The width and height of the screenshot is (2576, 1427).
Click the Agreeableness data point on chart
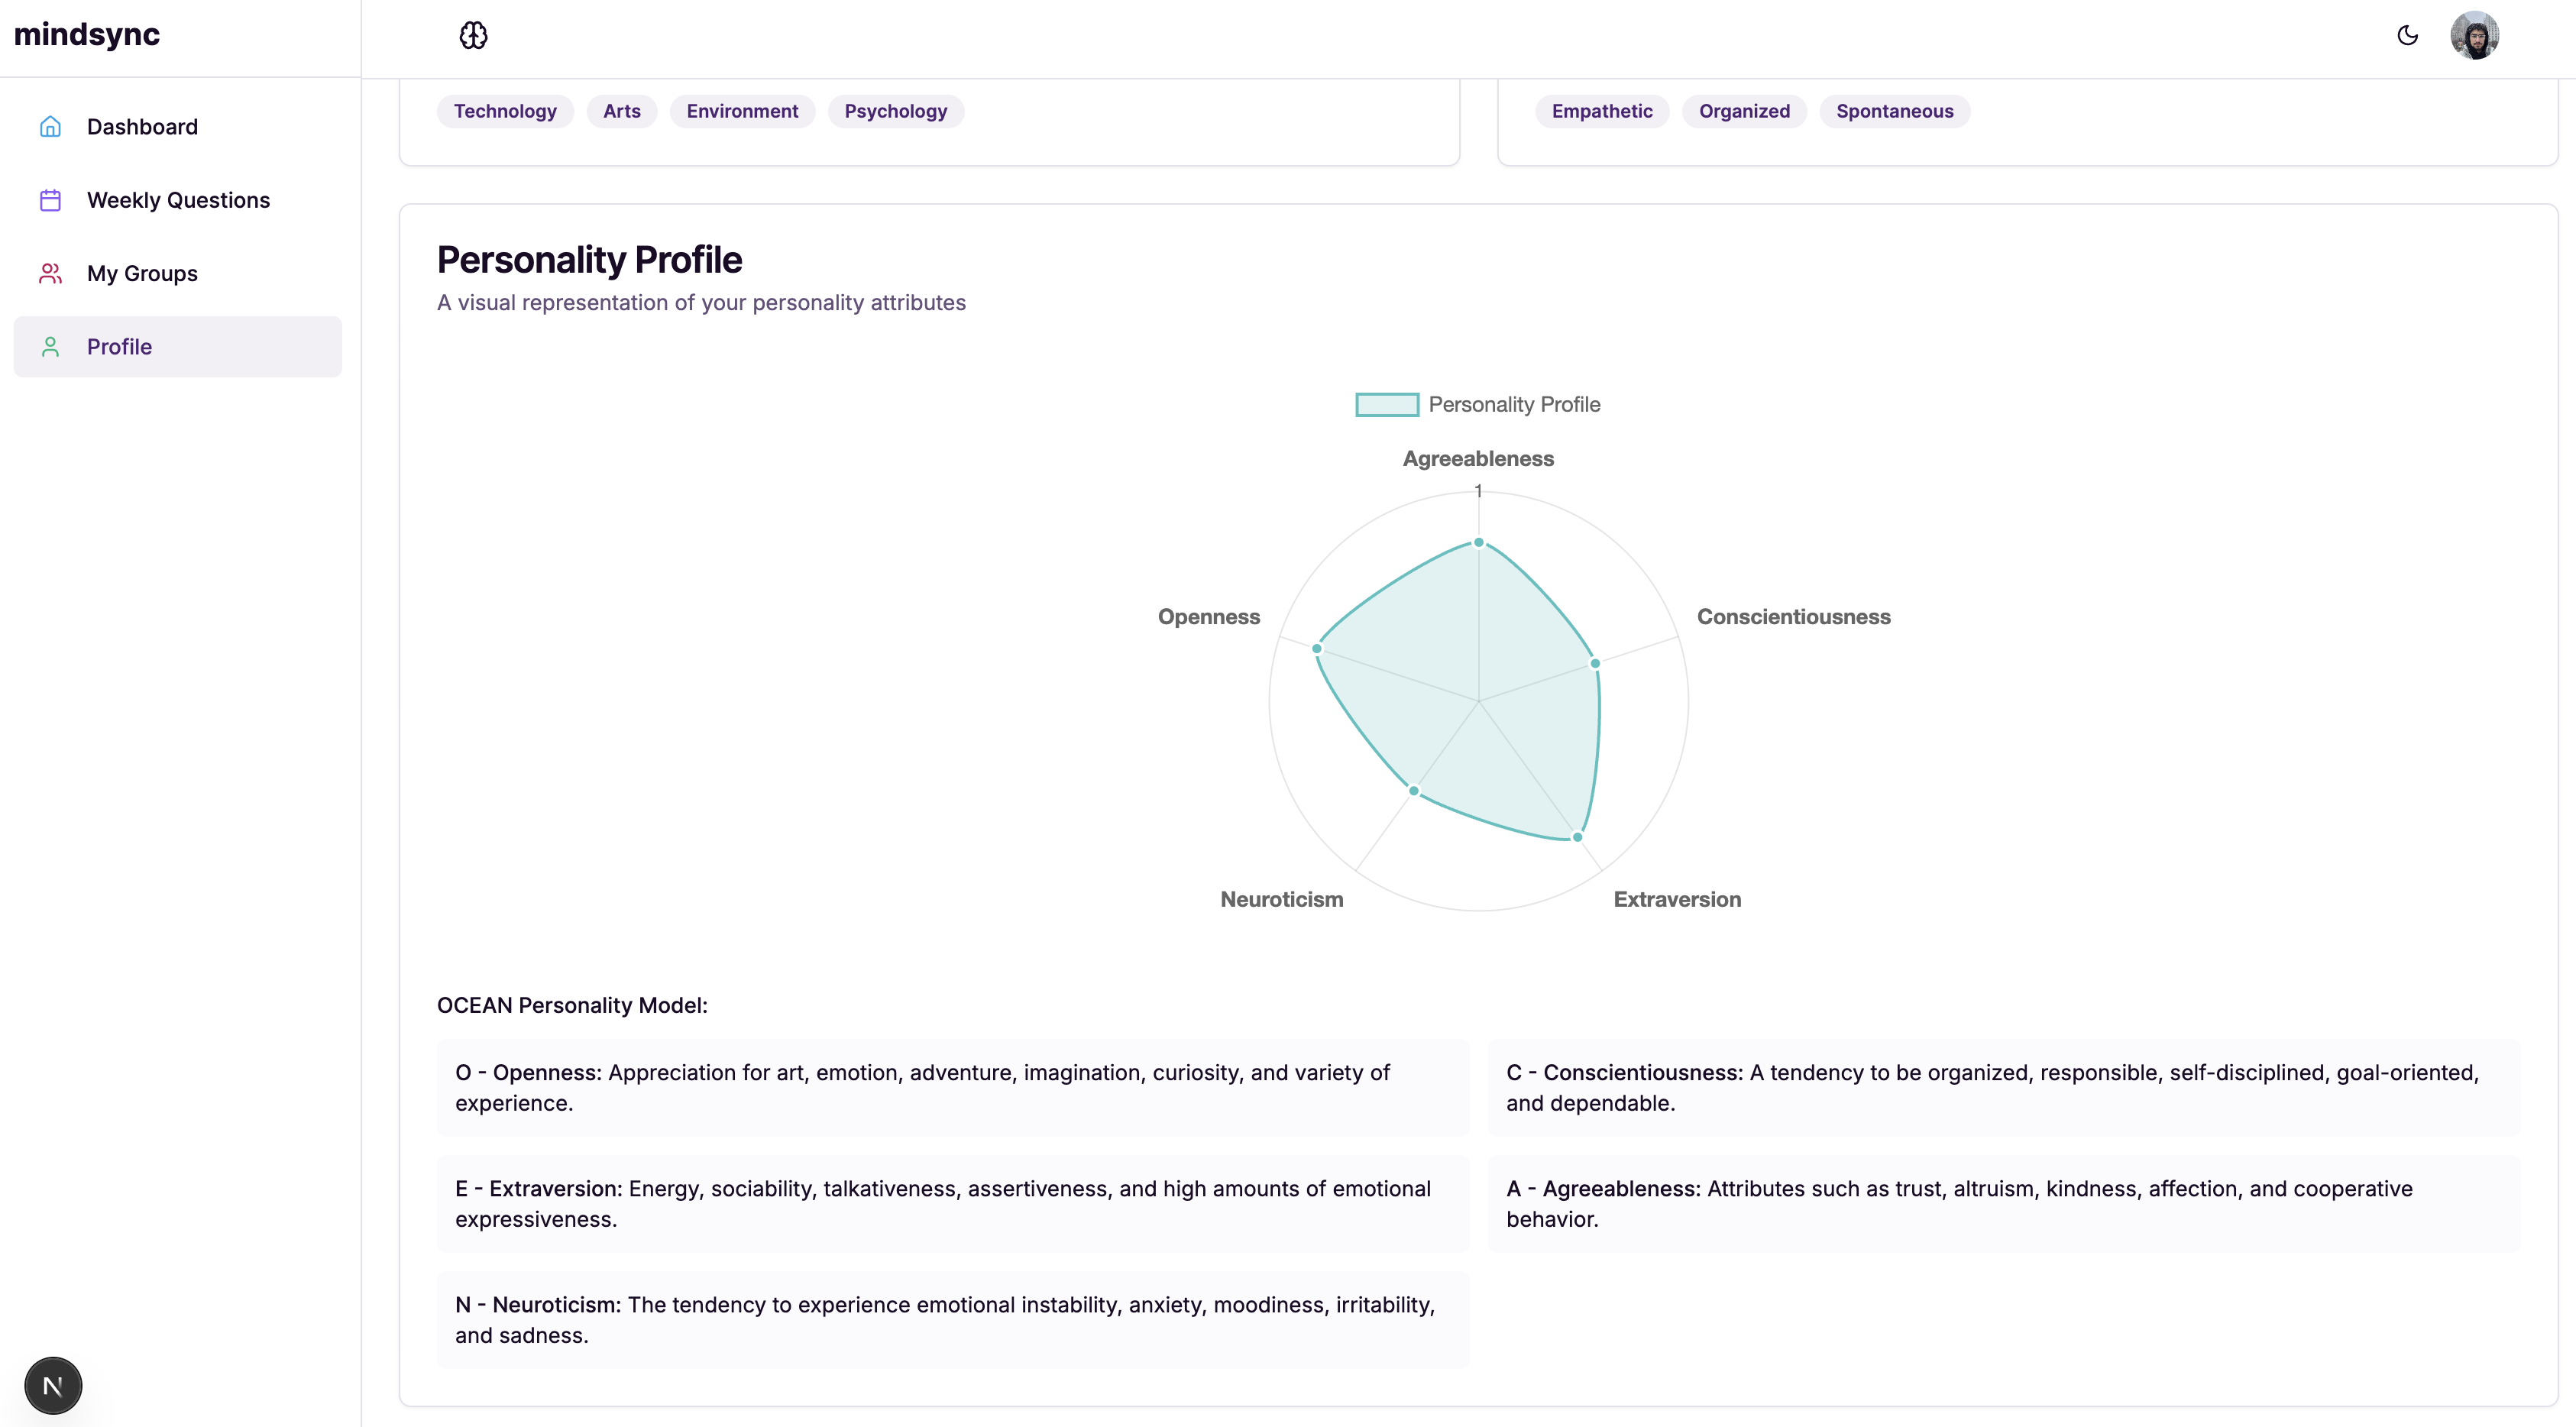pyautogui.click(x=1478, y=543)
